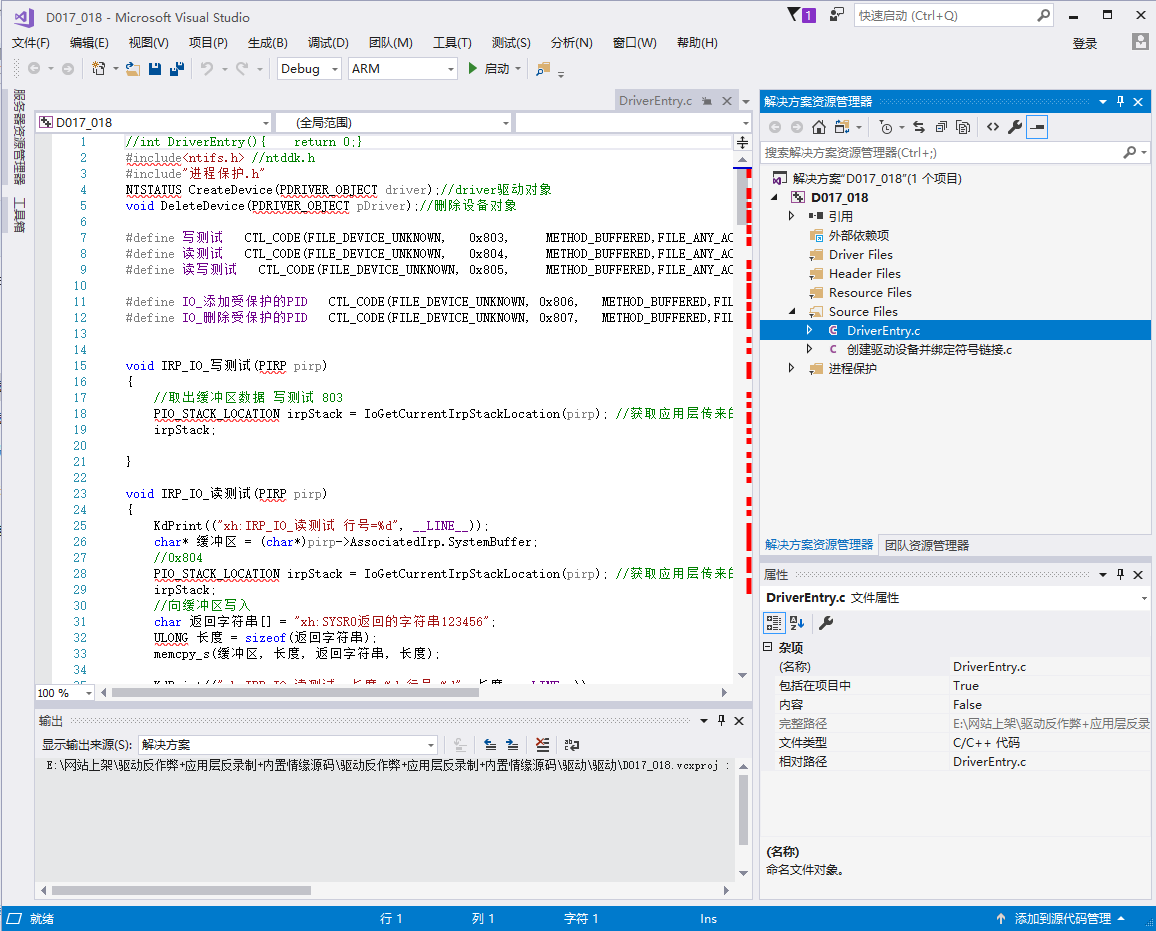The image size is (1156, 931).
Task: Click the 启动 start debugging button
Action: (x=488, y=69)
